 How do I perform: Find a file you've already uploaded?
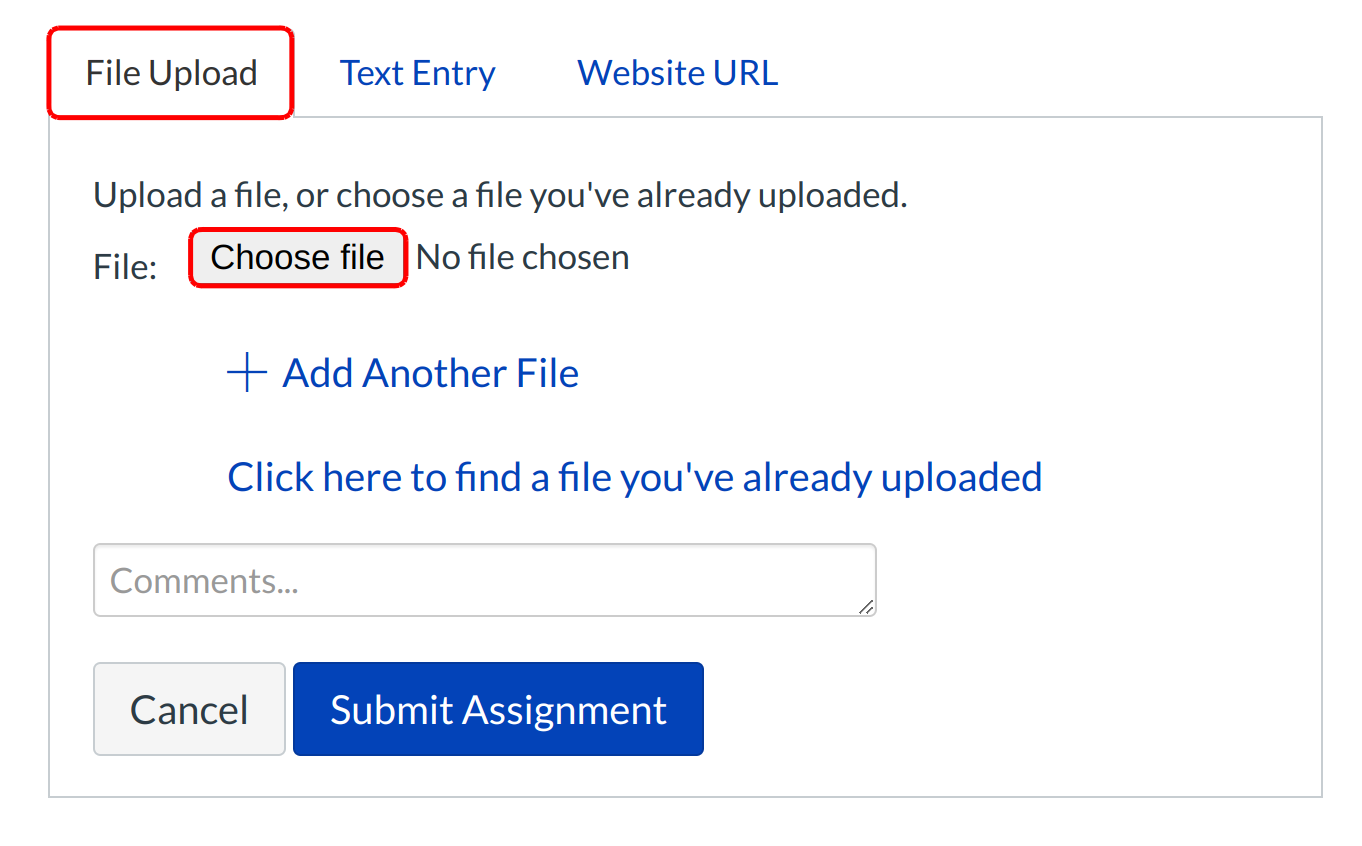tap(634, 478)
